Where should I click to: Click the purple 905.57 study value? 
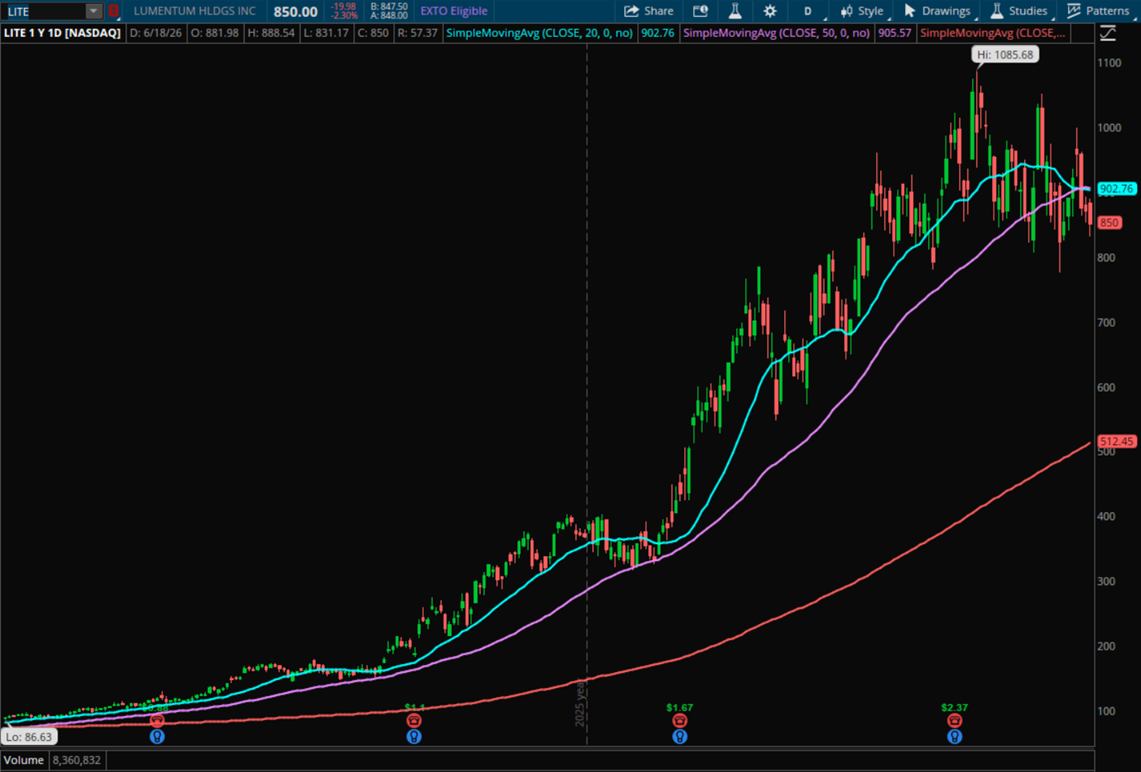pos(894,33)
